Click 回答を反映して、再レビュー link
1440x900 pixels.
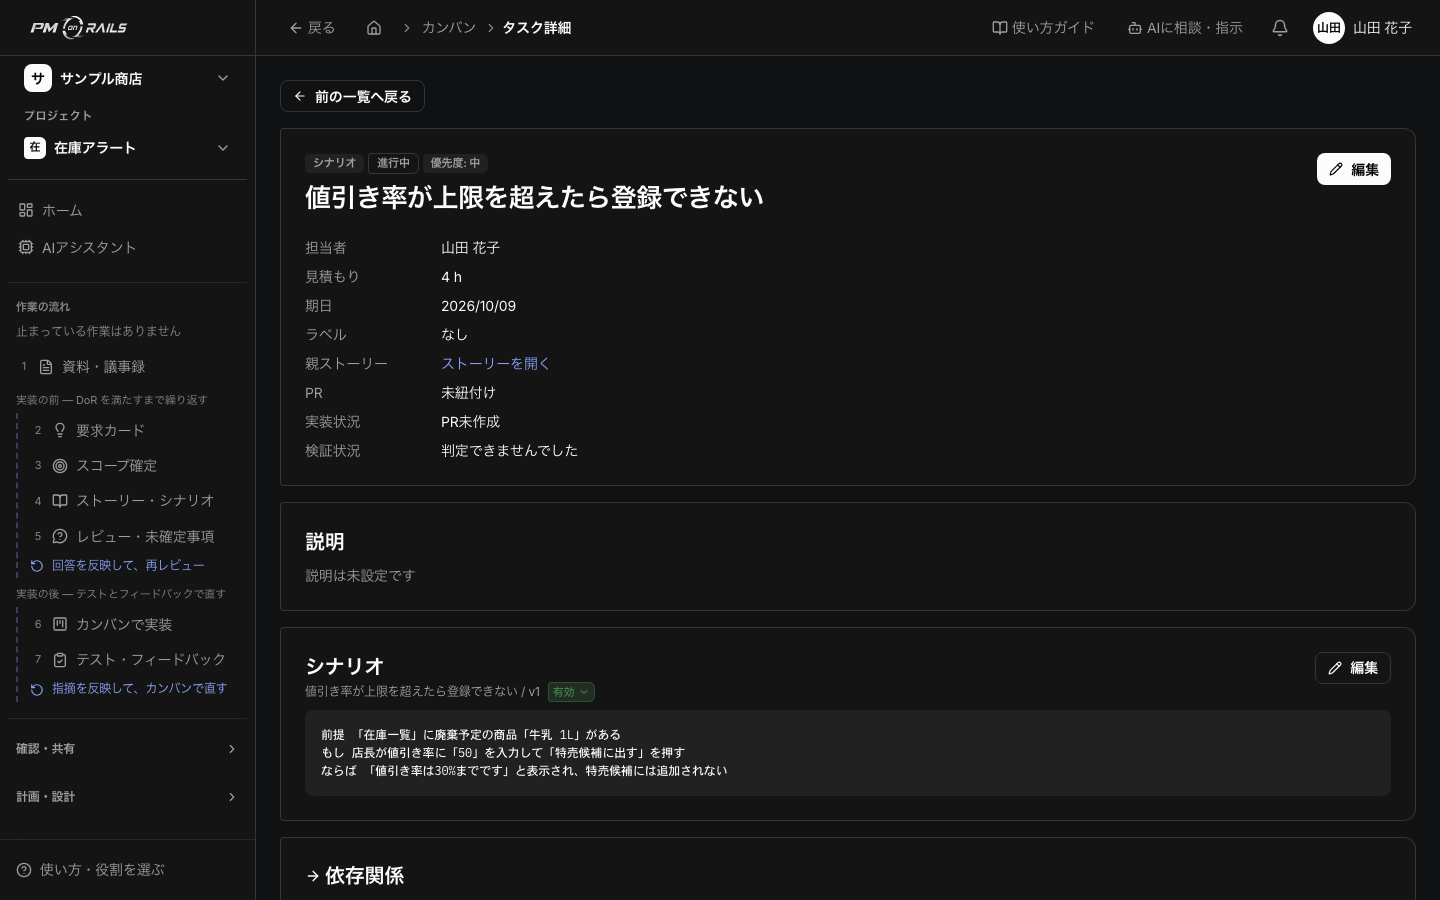[x=128, y=566]
